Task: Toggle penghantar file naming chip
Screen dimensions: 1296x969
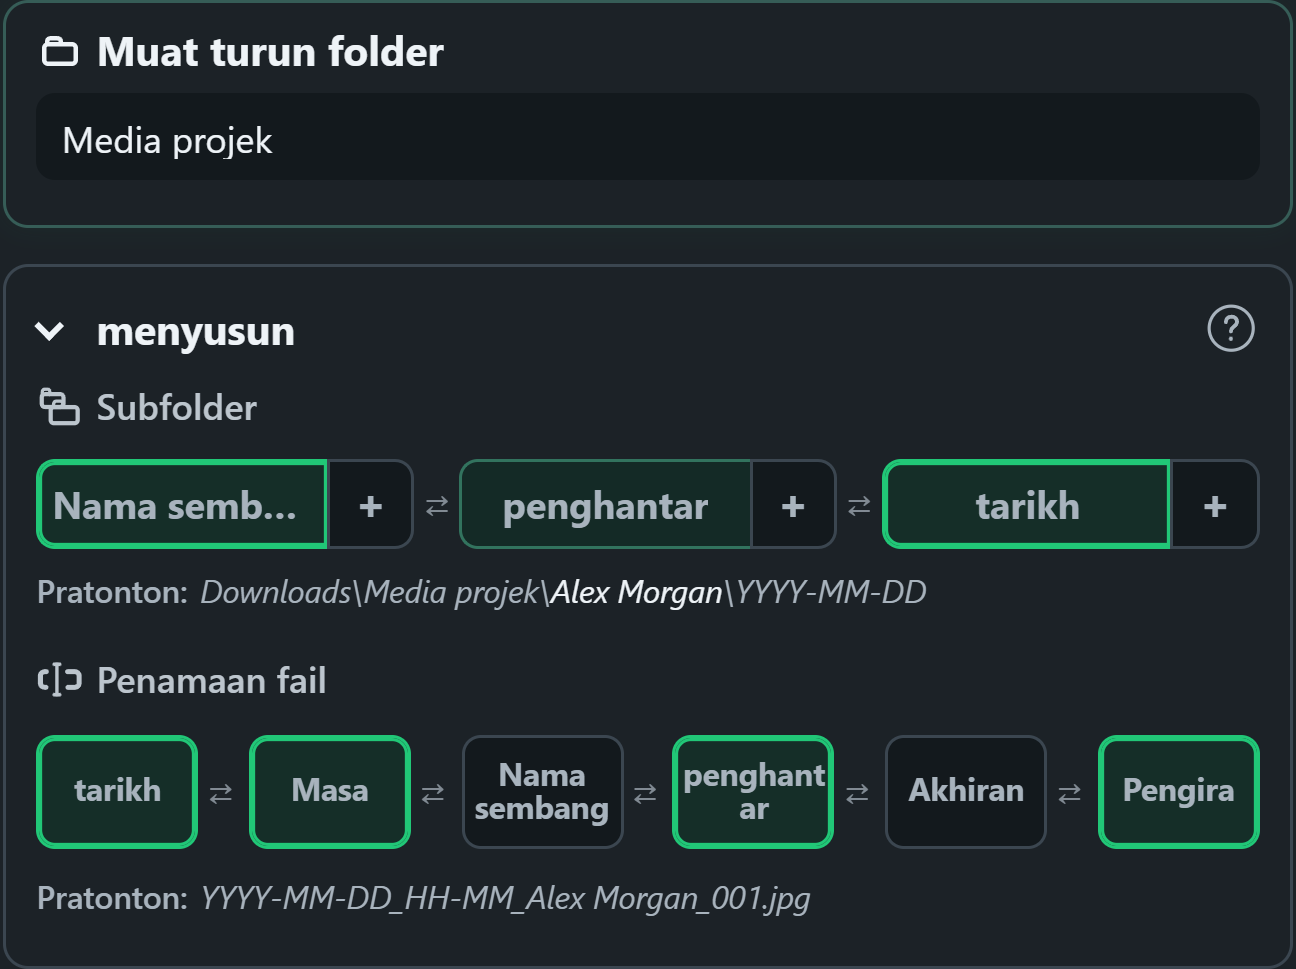Action: 753,791
